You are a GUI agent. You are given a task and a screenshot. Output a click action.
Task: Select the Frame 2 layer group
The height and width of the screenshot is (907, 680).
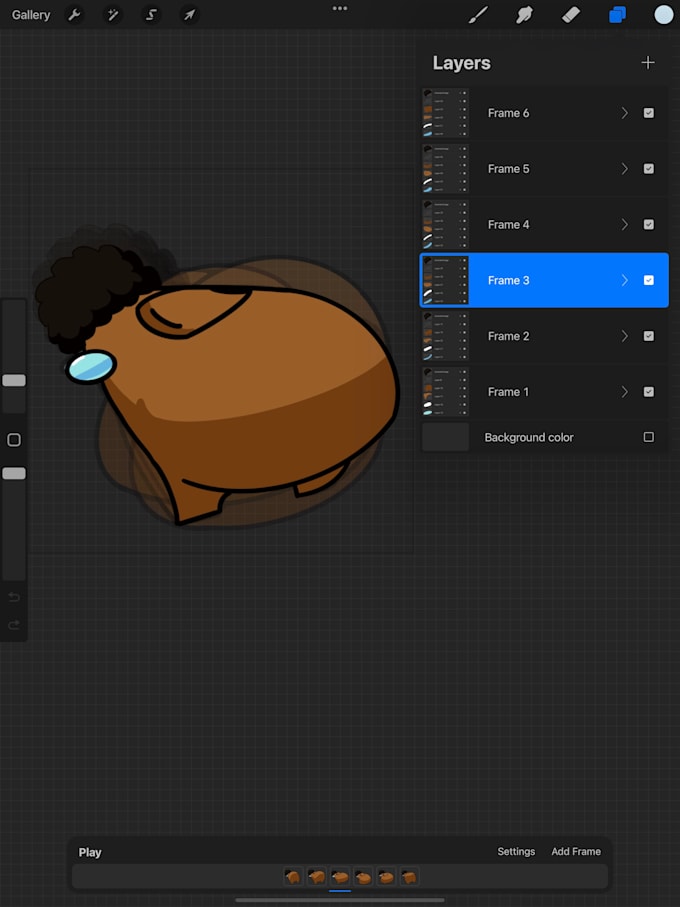tap(544, 336)
